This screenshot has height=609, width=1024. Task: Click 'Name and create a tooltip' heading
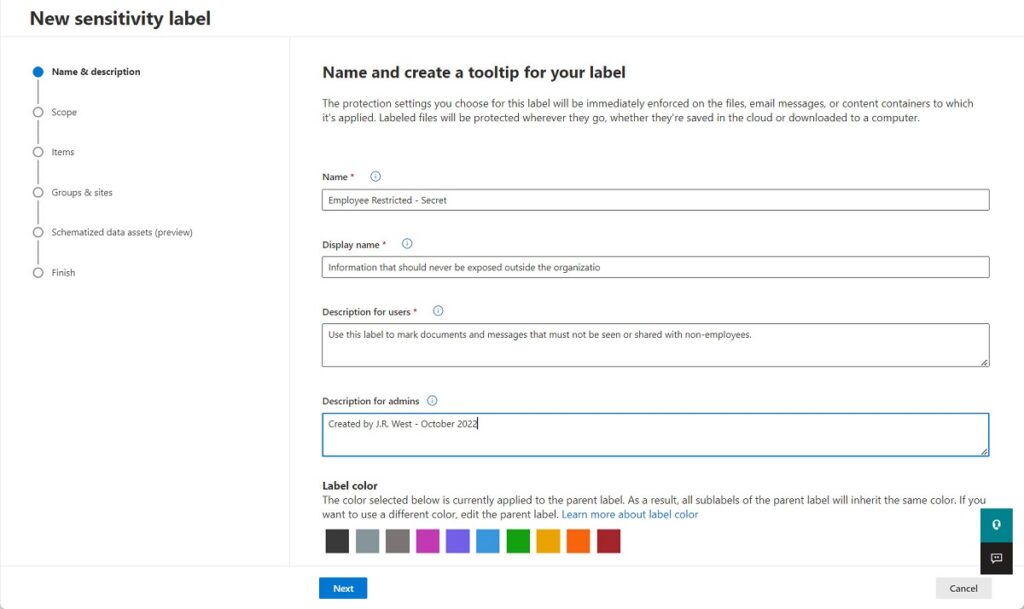coord(473,72)
